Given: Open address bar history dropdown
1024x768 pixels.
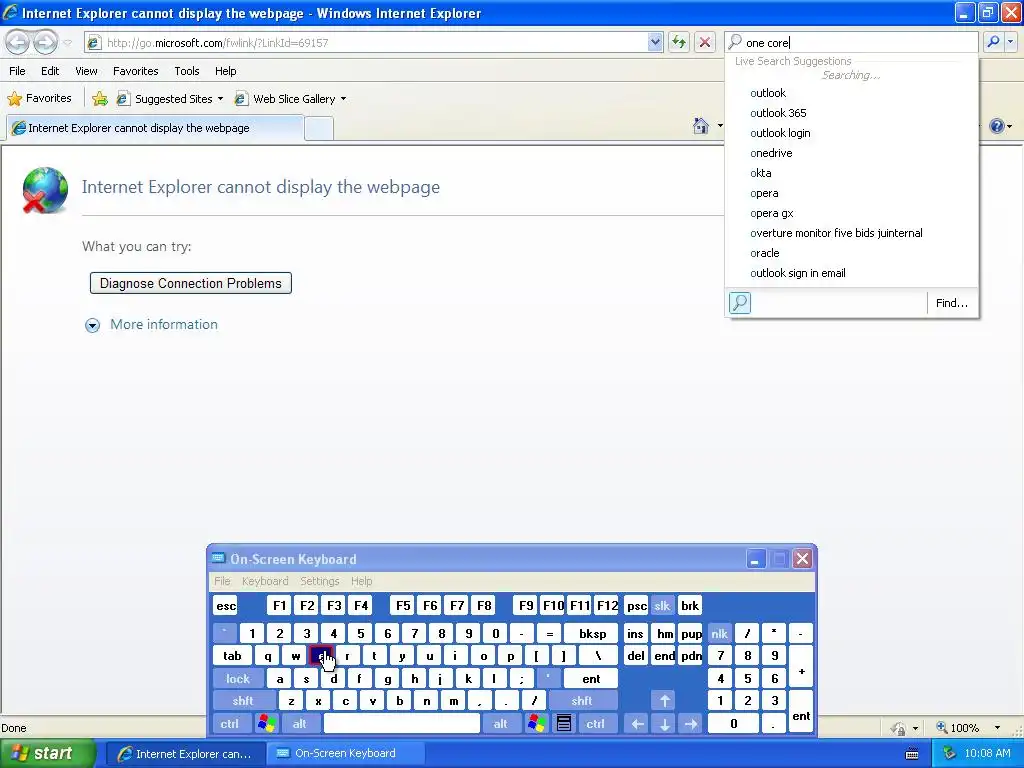Looking at the screenshot, I should coord(655,42).
